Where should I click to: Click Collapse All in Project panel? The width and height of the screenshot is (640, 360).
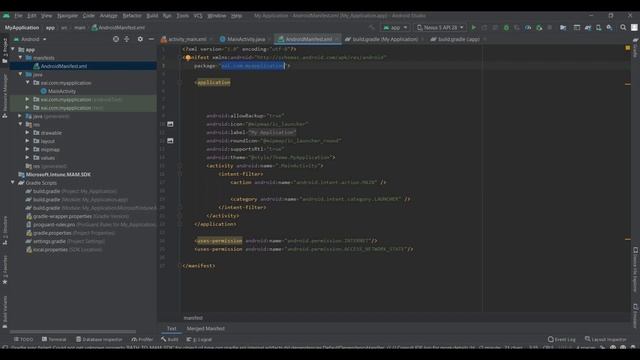tap(127, 39)
